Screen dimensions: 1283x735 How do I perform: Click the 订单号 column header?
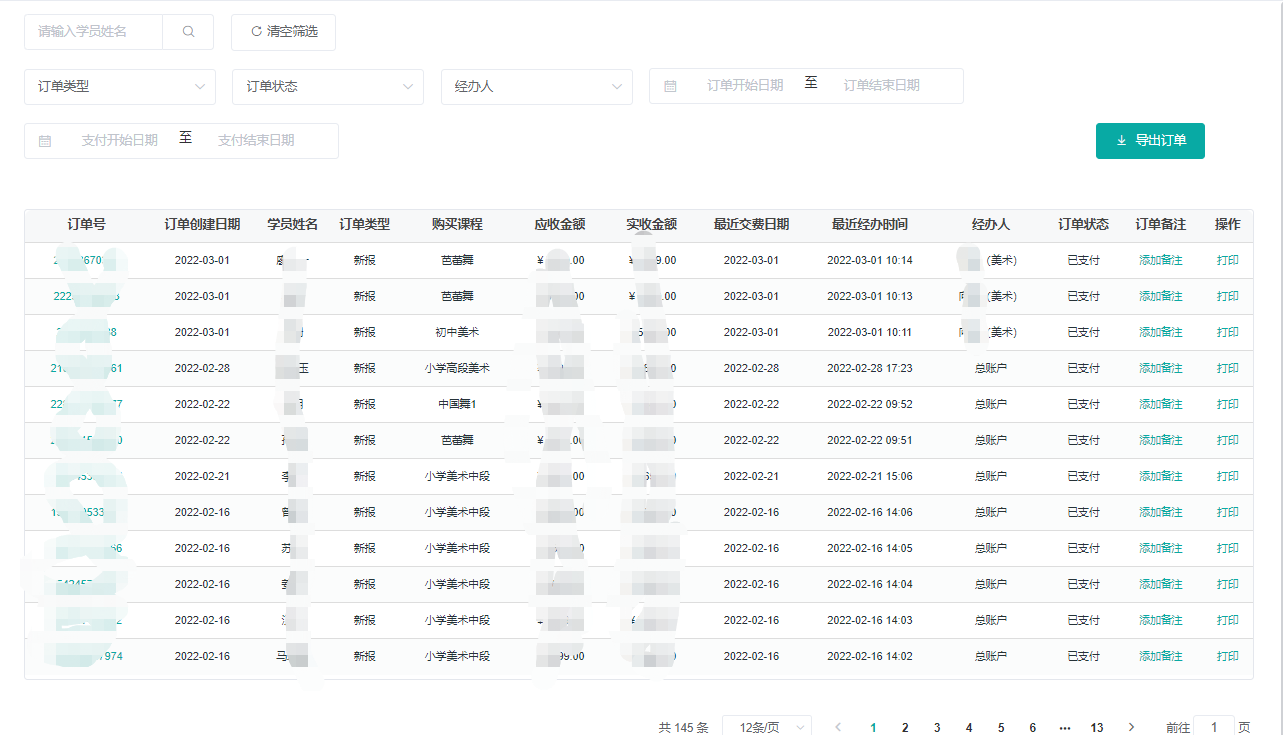[x=87, y=225]
